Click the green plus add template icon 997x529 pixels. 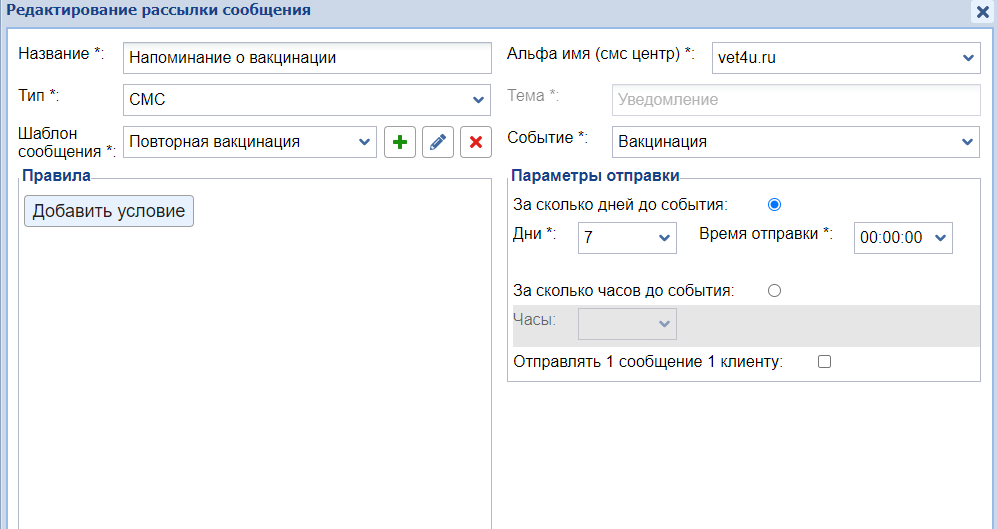(x=400, y=142)
